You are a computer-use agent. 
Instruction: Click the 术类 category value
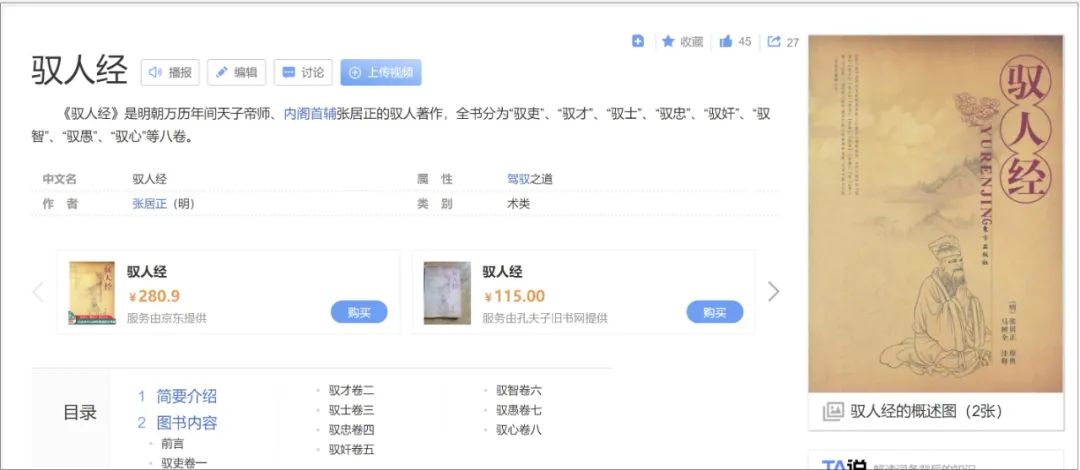(518, 204)
